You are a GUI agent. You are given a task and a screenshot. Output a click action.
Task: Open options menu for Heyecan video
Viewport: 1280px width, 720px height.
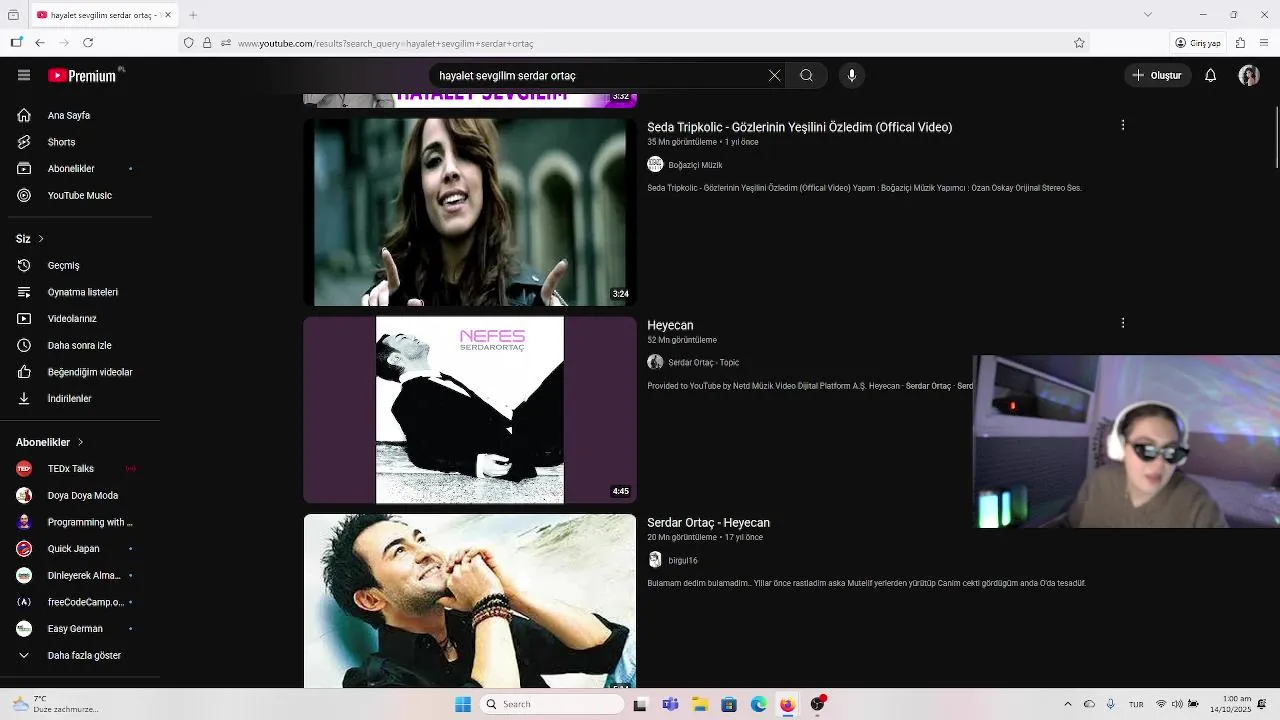coord(1122,323)
